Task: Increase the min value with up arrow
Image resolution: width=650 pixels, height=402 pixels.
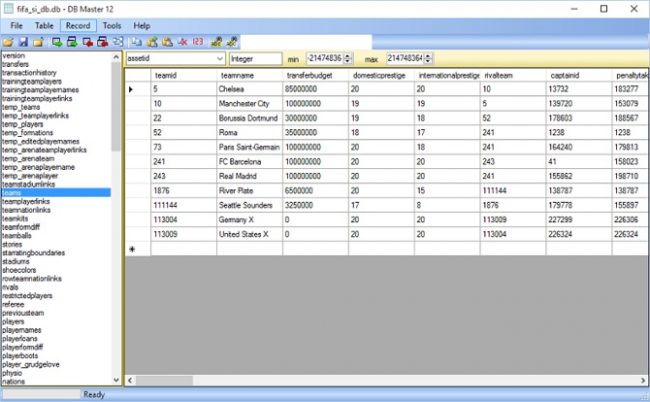Action: coord(348,56)
